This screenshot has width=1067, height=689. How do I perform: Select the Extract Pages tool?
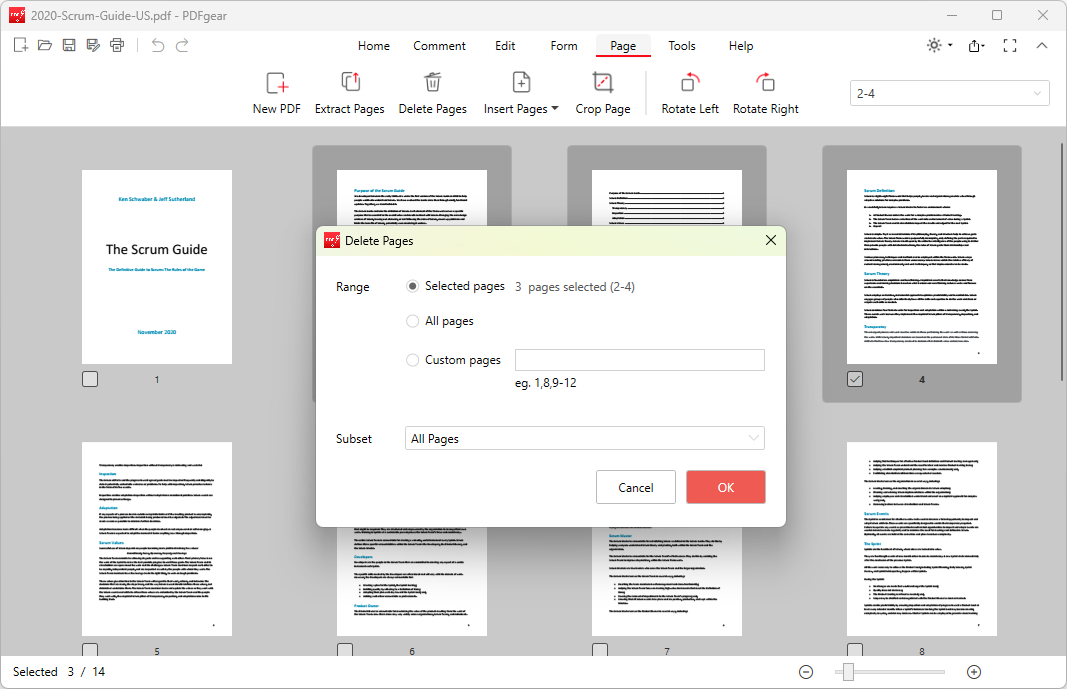pyautogui.click(x=349, y=93)
